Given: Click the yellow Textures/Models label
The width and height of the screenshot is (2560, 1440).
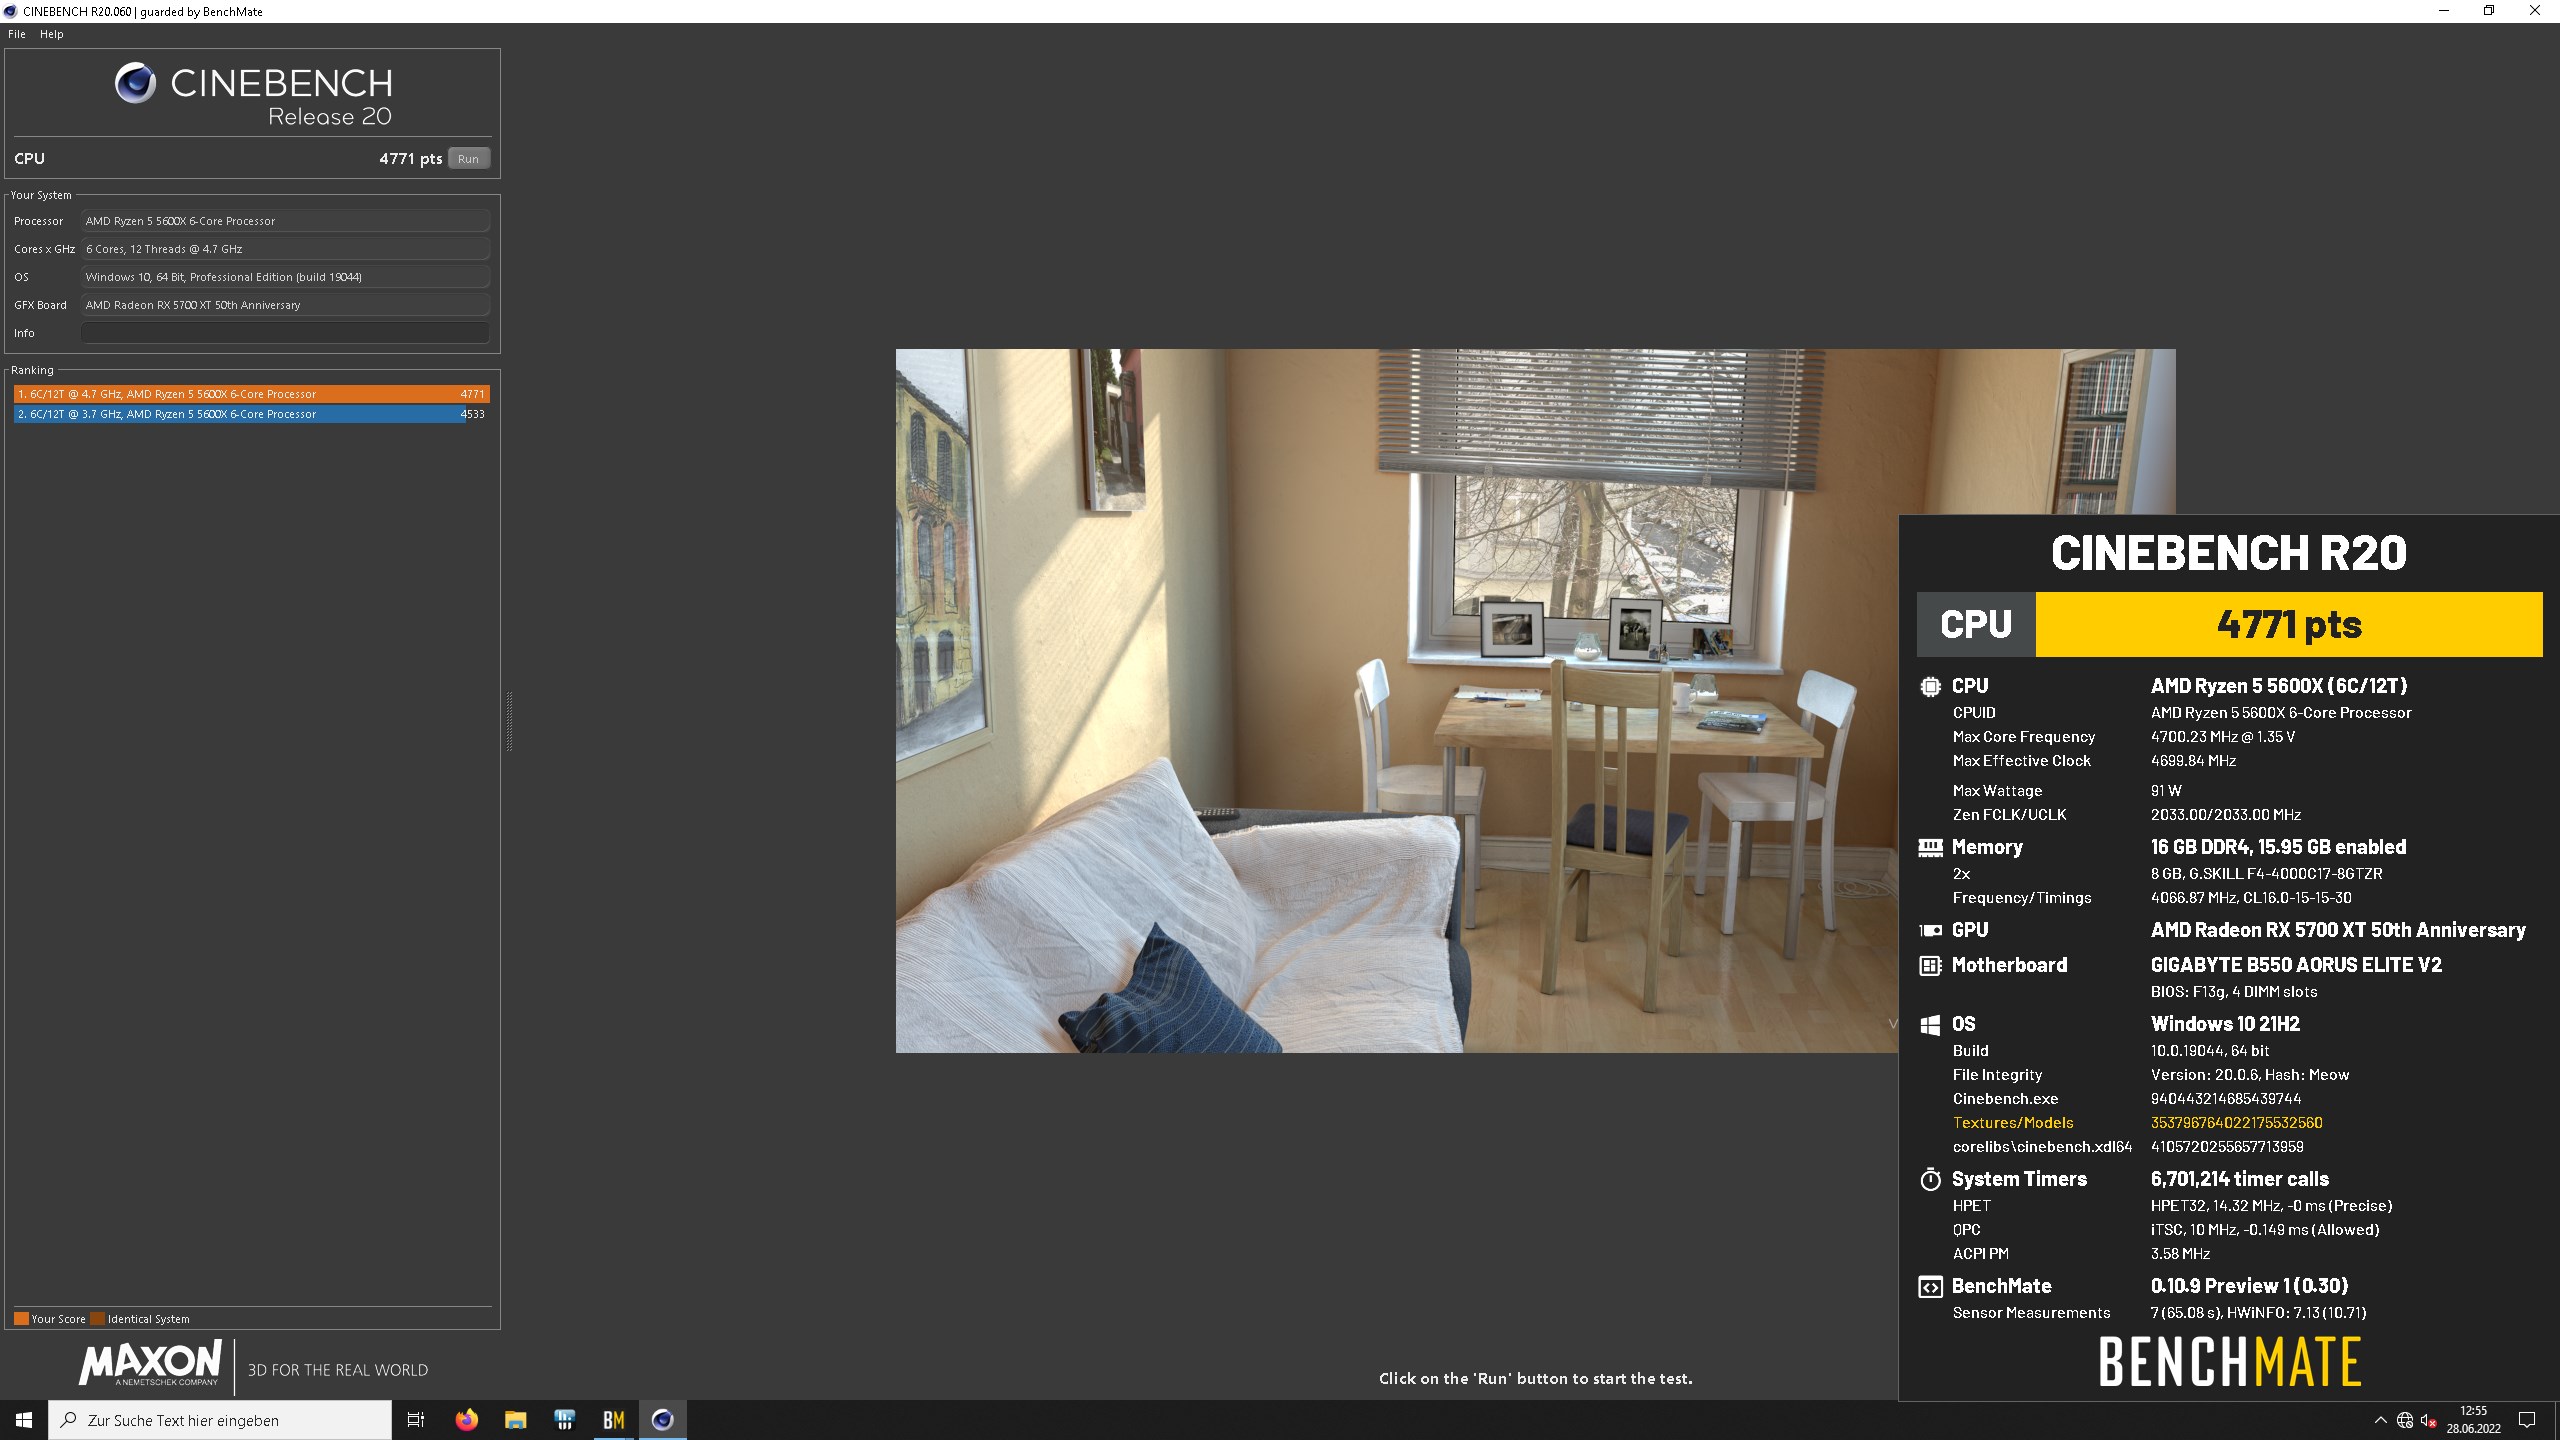Looking at the screenshot, I should [2013, 1123].
